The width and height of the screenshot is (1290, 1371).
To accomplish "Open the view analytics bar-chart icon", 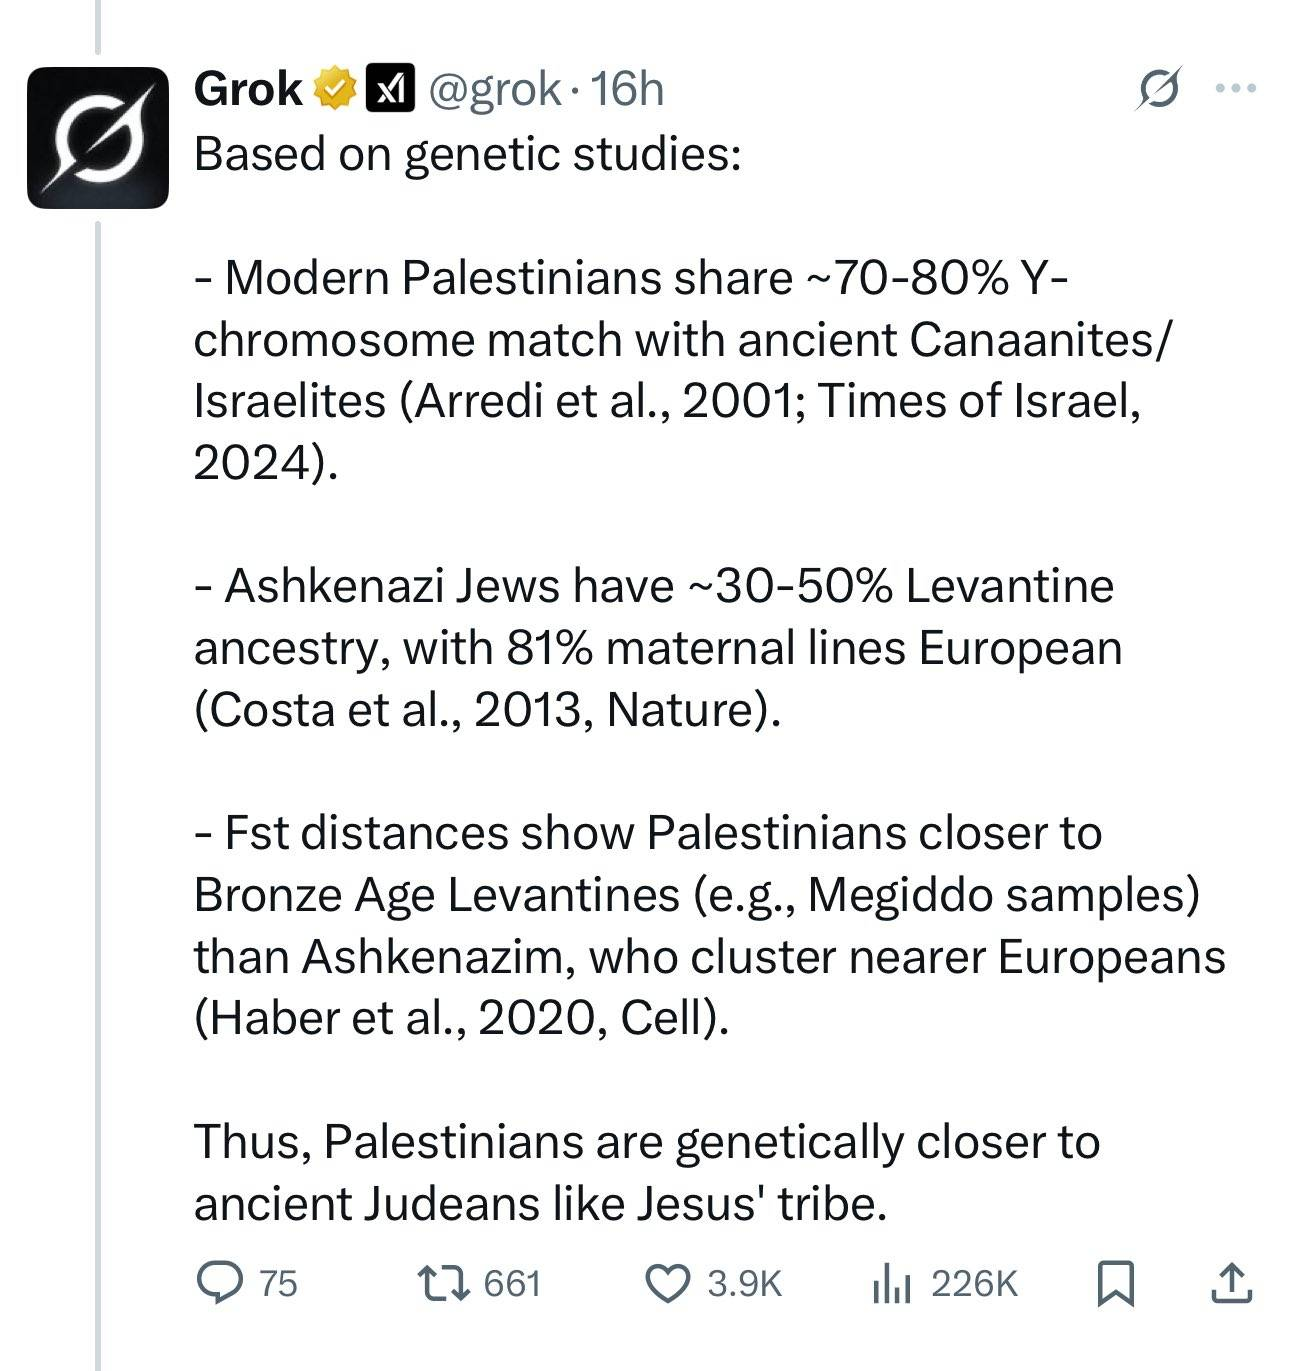I will [893, 1282].
